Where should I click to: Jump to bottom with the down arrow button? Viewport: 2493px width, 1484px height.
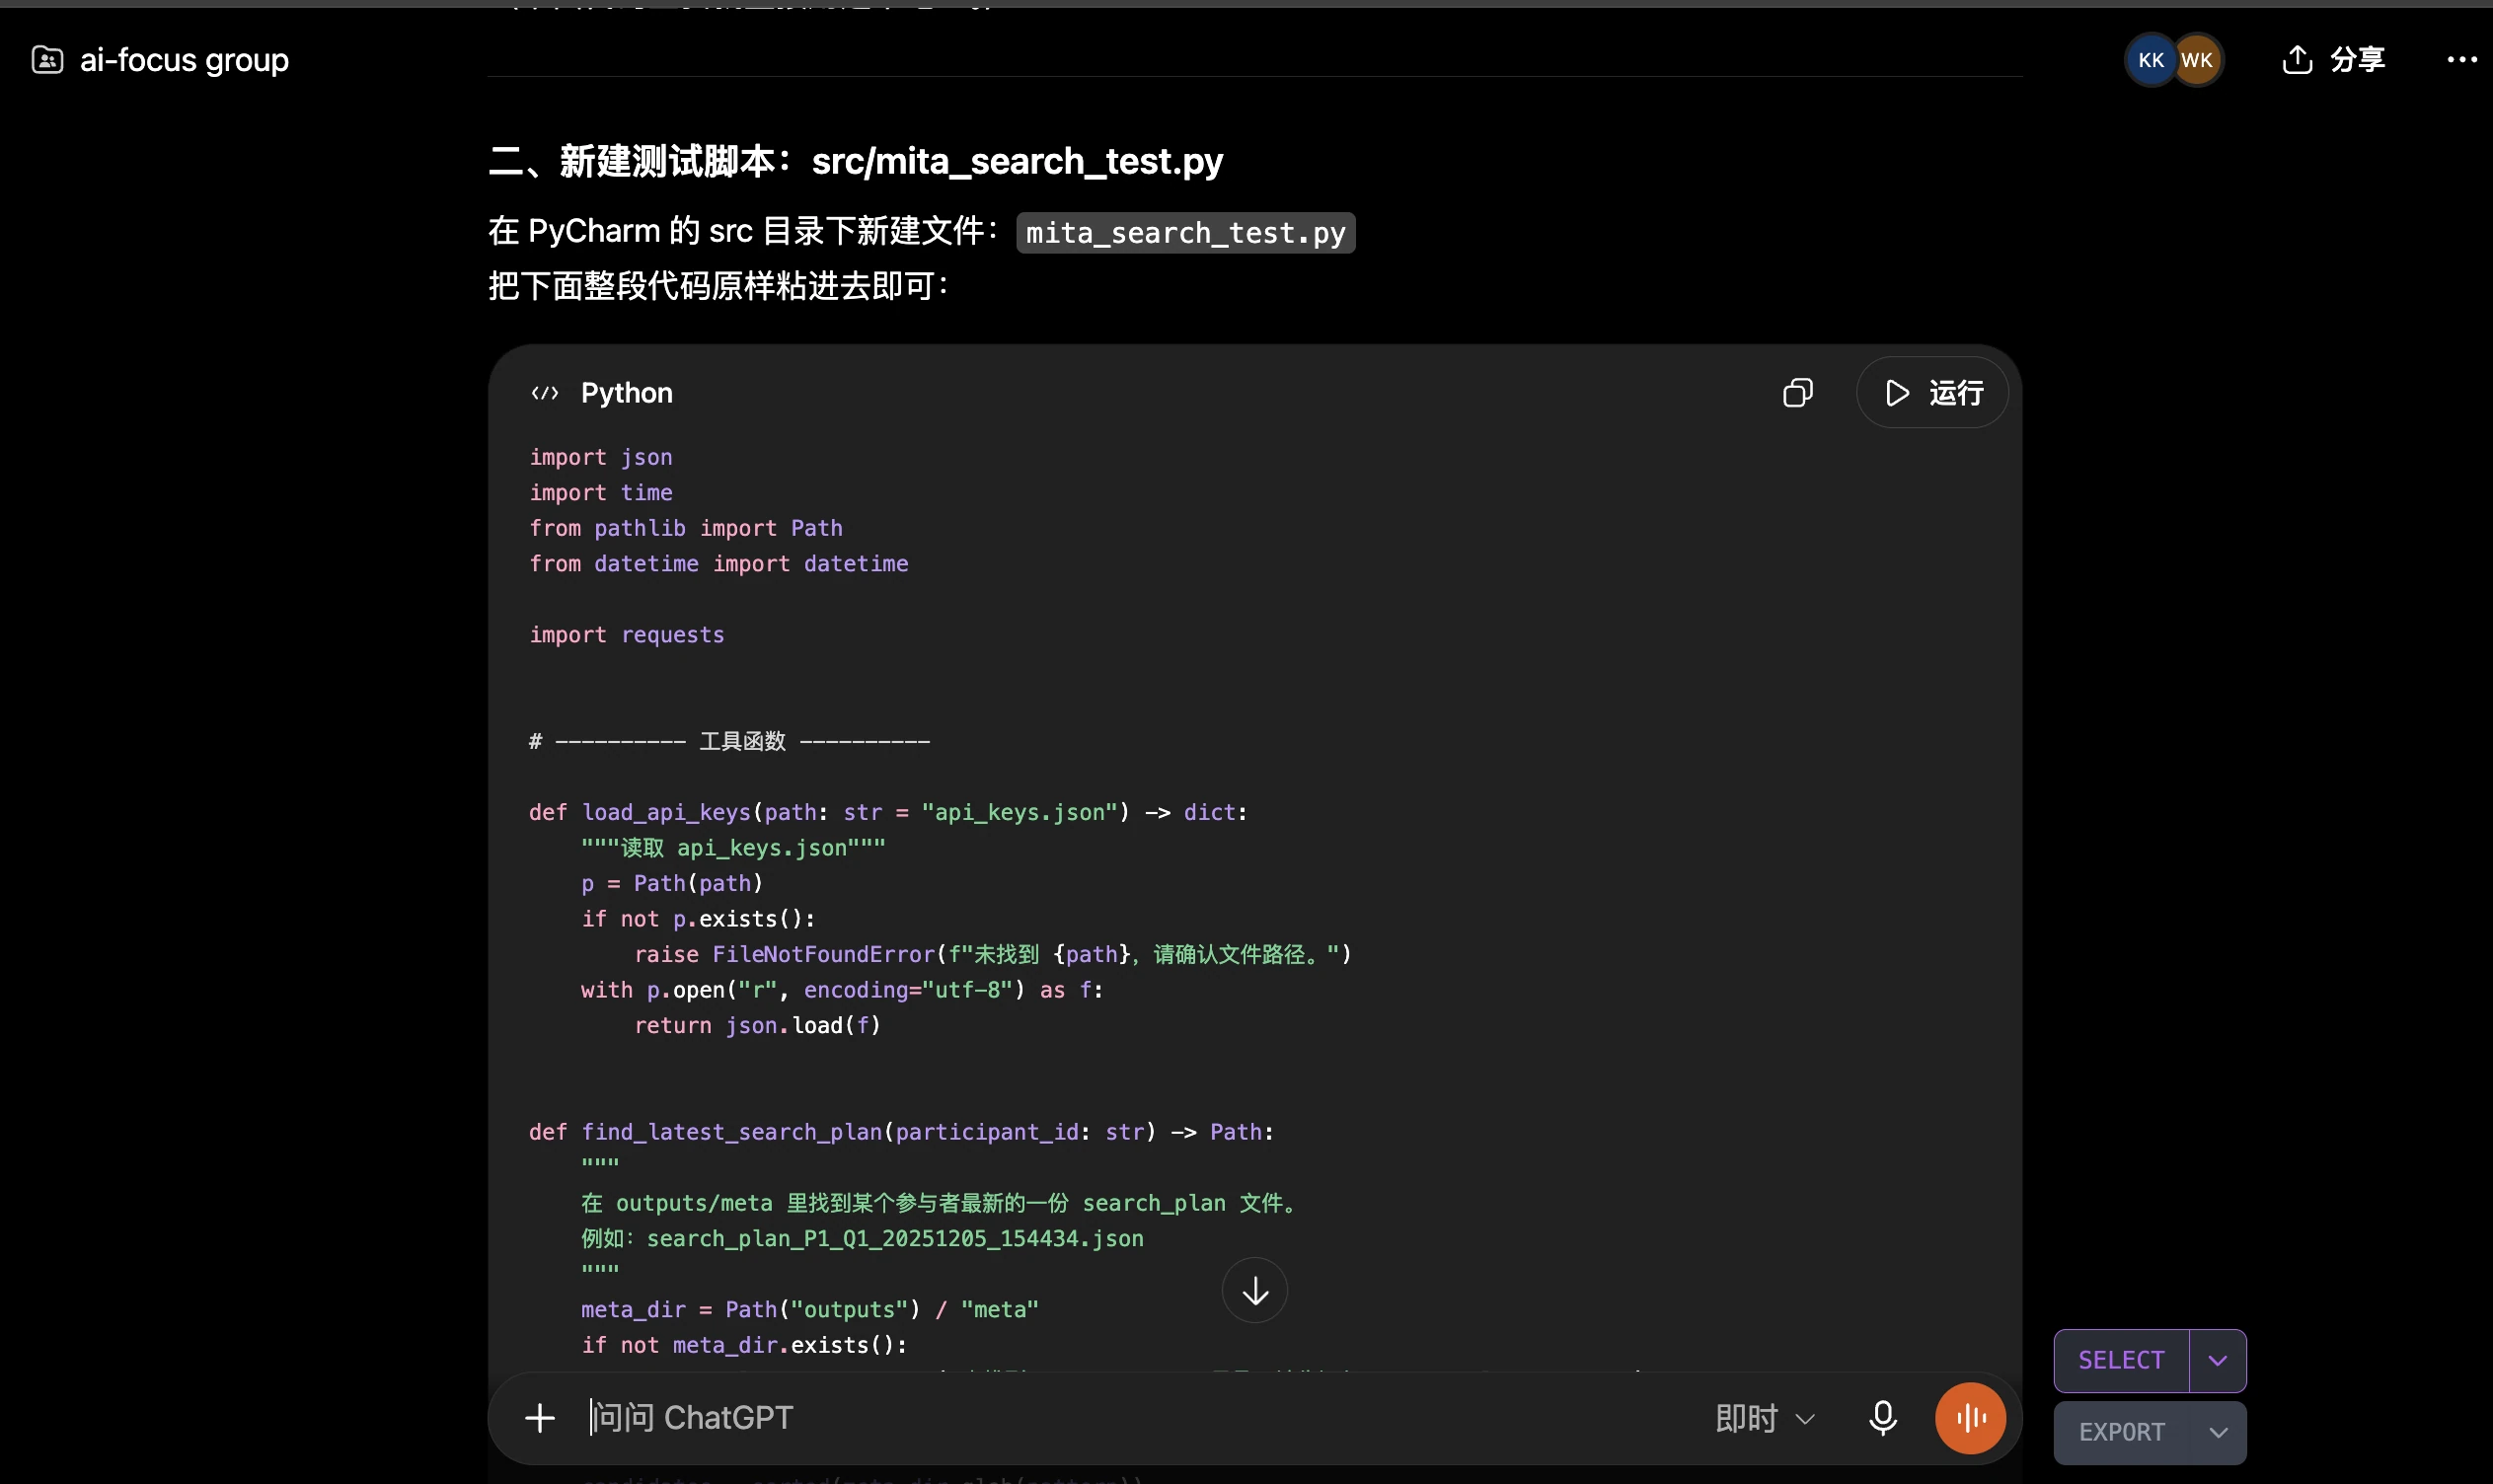click(1255, 1291)
